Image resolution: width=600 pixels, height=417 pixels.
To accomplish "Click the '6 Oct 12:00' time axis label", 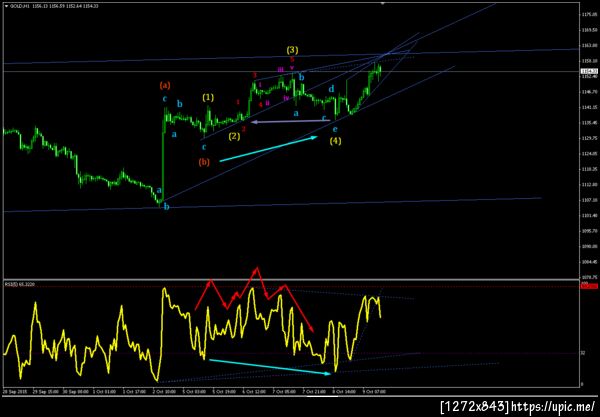I will 255,392.
